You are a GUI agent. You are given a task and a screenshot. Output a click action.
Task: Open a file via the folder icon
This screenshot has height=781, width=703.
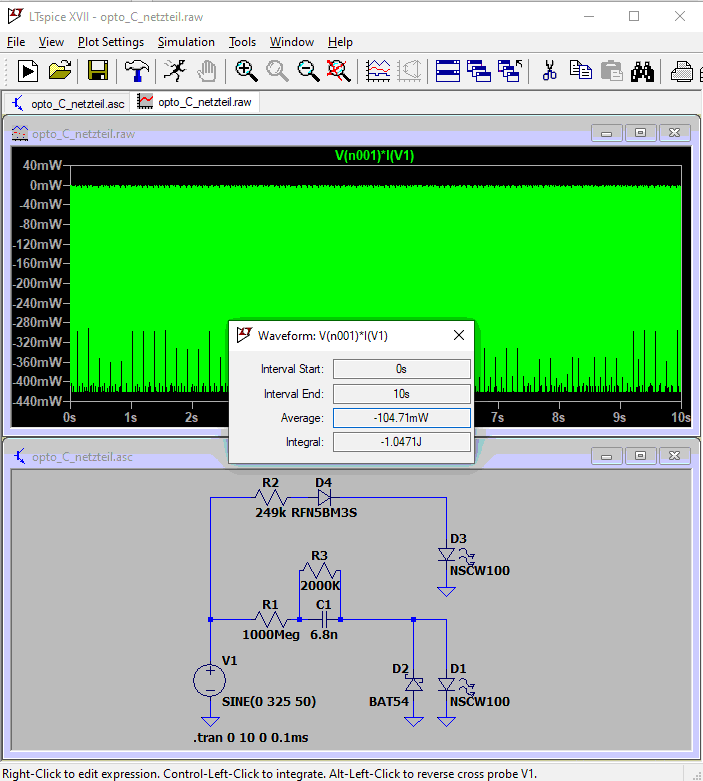60,71
